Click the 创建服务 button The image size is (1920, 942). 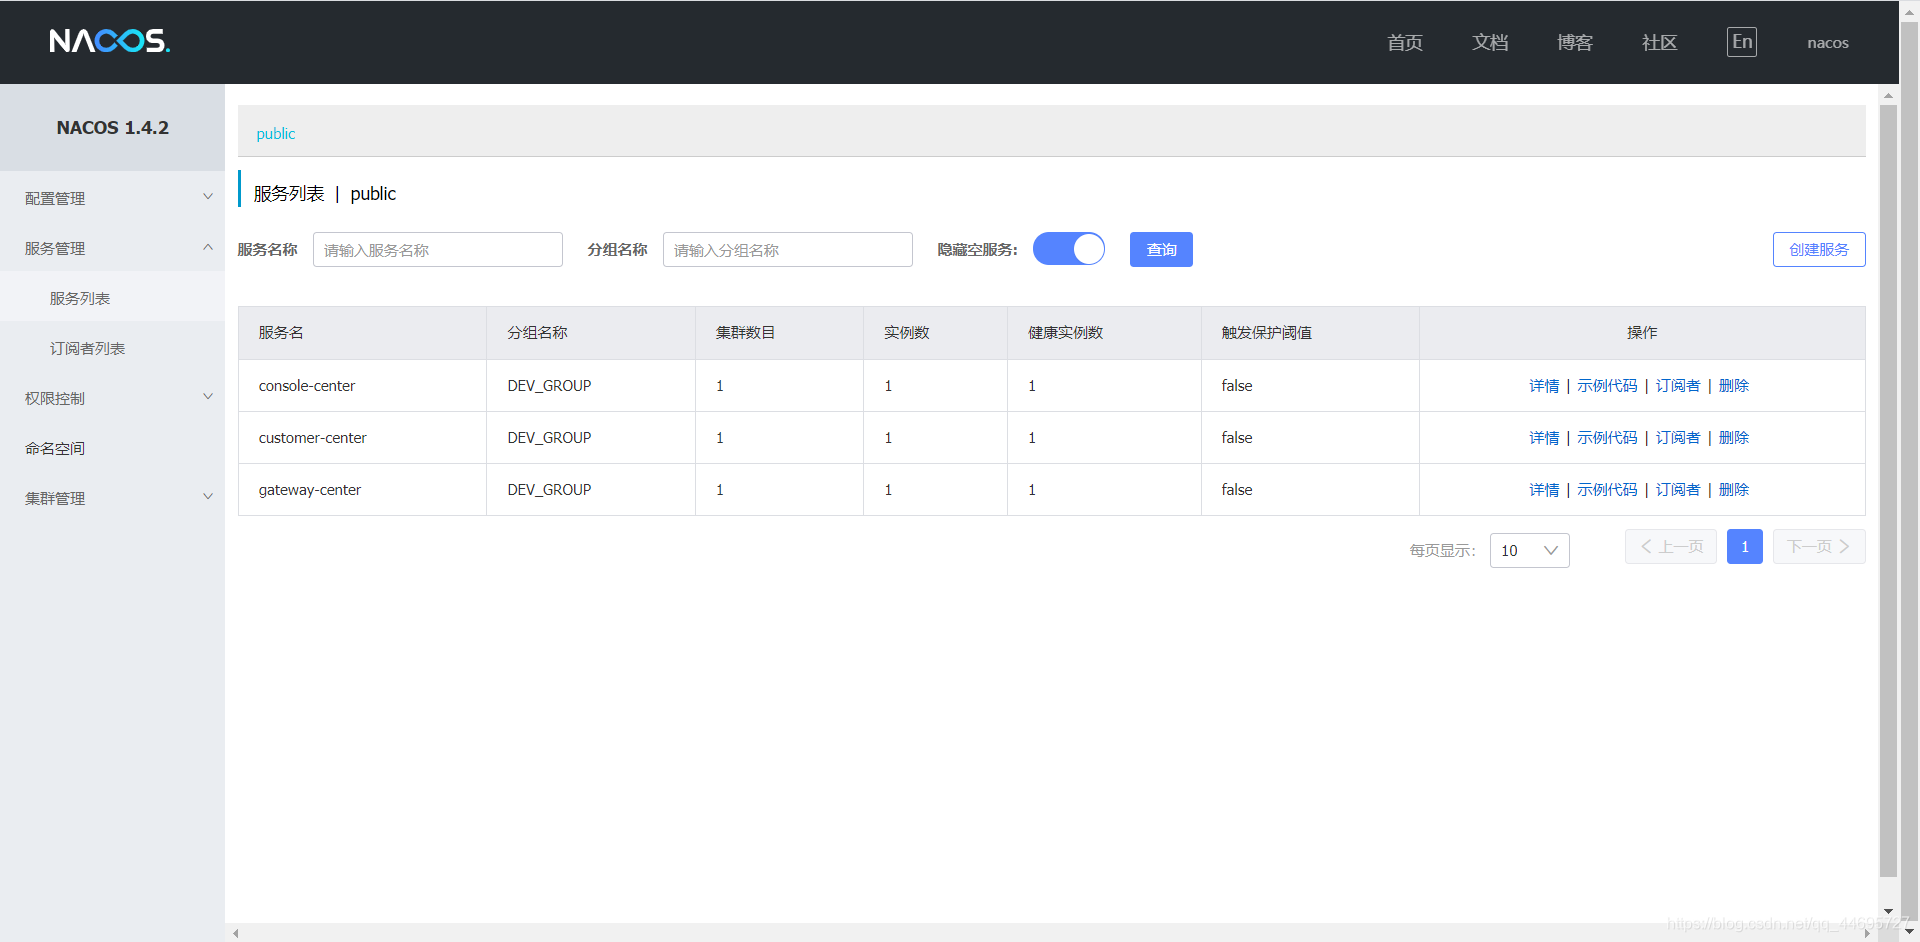point(1819,249)
